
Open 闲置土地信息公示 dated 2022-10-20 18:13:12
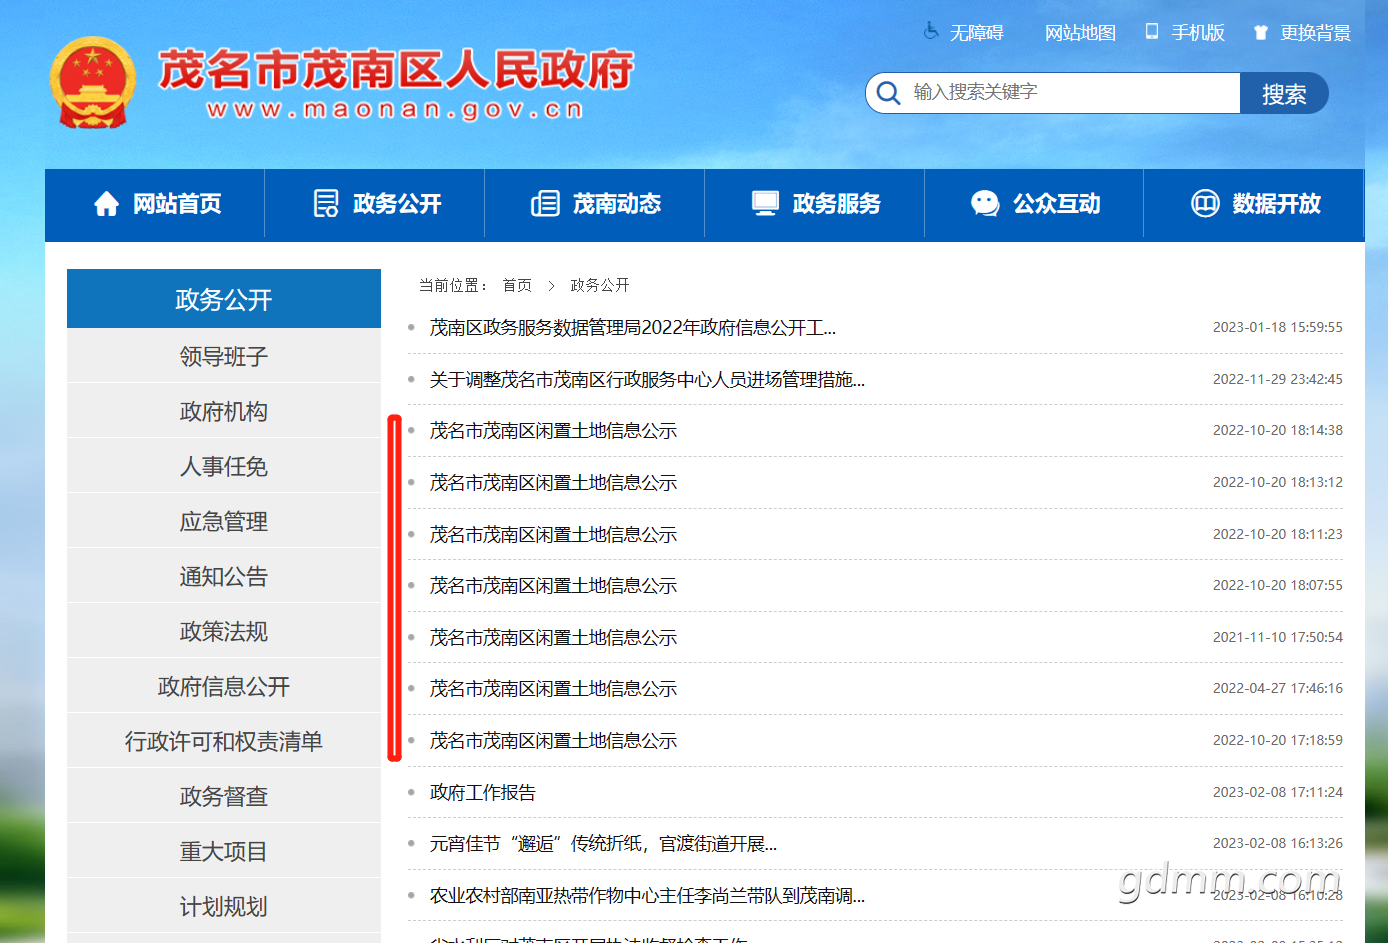coord(553,483)
